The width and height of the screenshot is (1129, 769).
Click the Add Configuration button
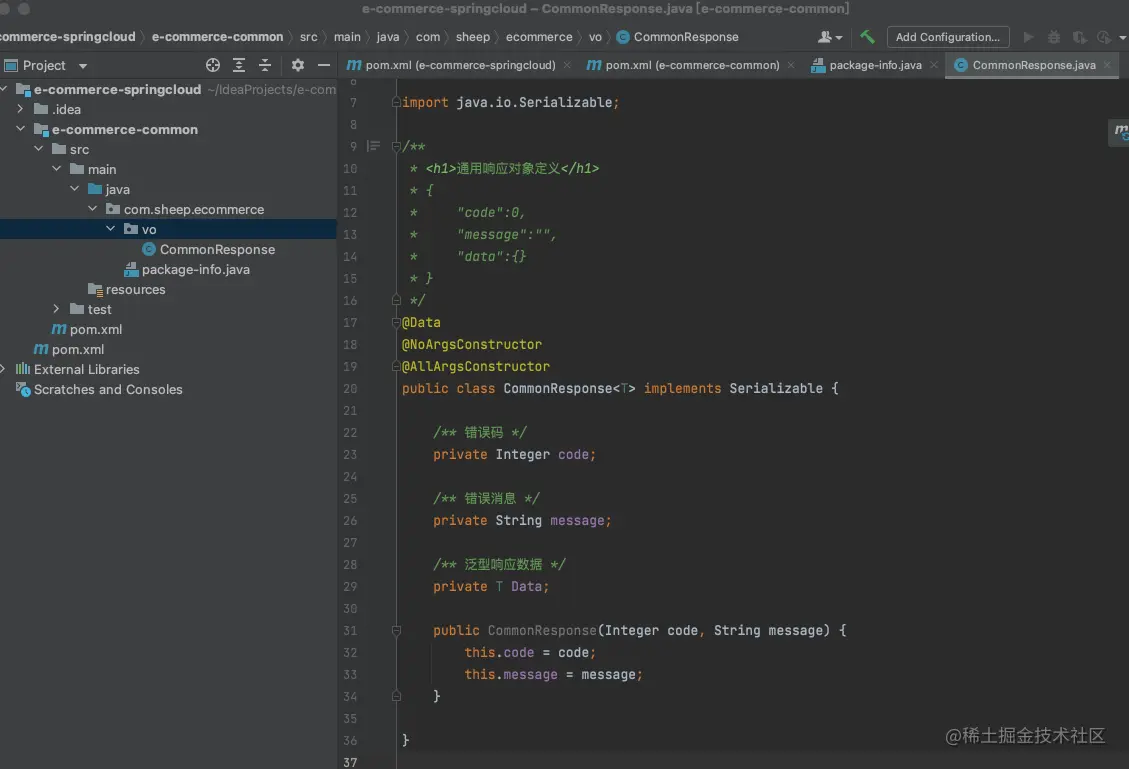point(947,37)
